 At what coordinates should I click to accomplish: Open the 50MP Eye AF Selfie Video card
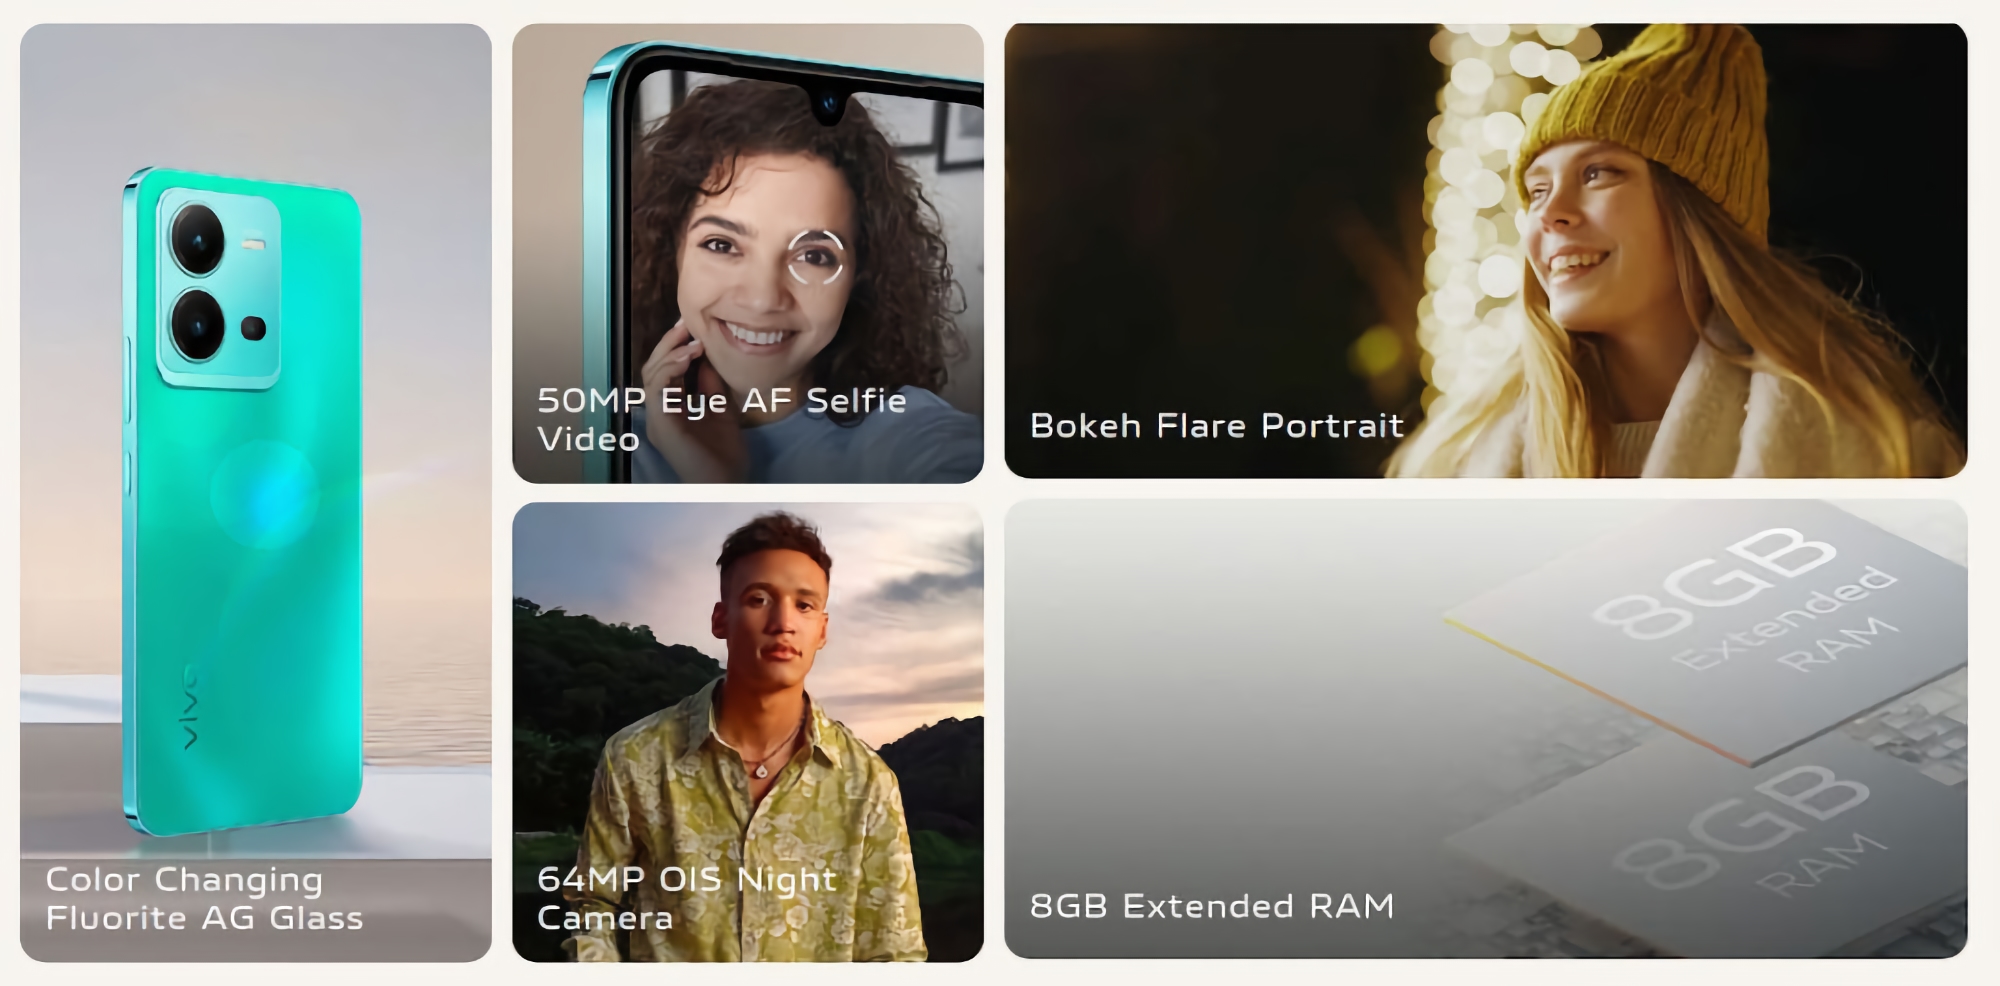point(748,254)
